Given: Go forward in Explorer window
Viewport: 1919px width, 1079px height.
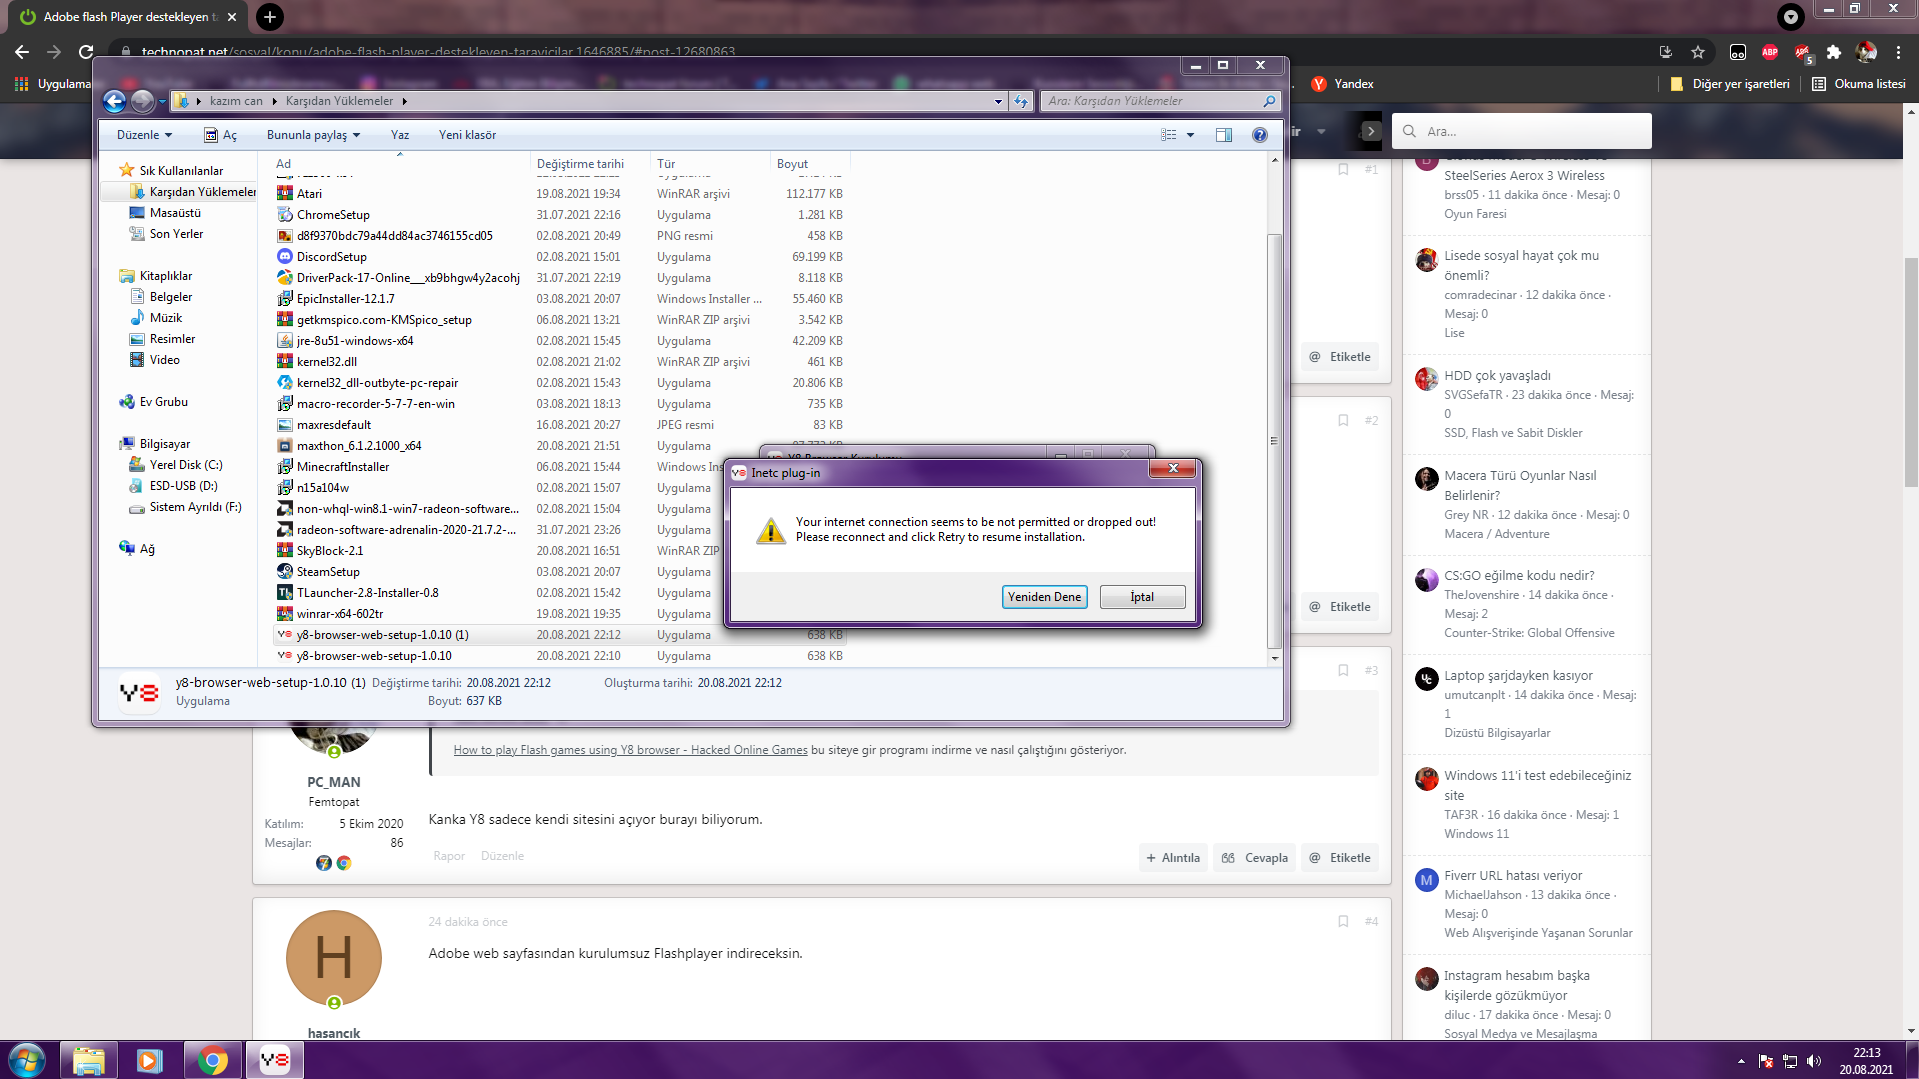Looking at the screenshot, I should click(143, 101).
